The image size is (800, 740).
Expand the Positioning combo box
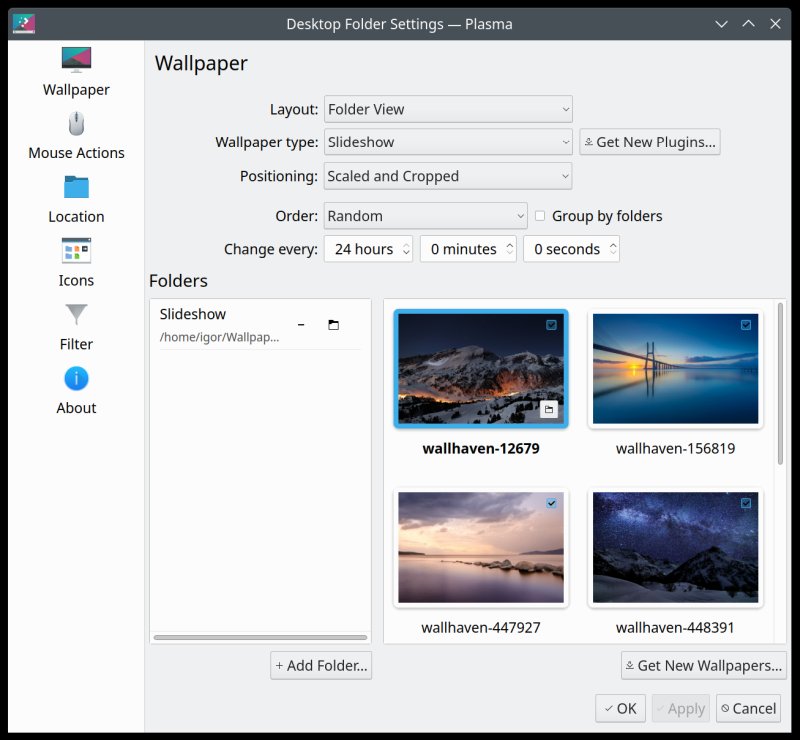pos(447,176)
